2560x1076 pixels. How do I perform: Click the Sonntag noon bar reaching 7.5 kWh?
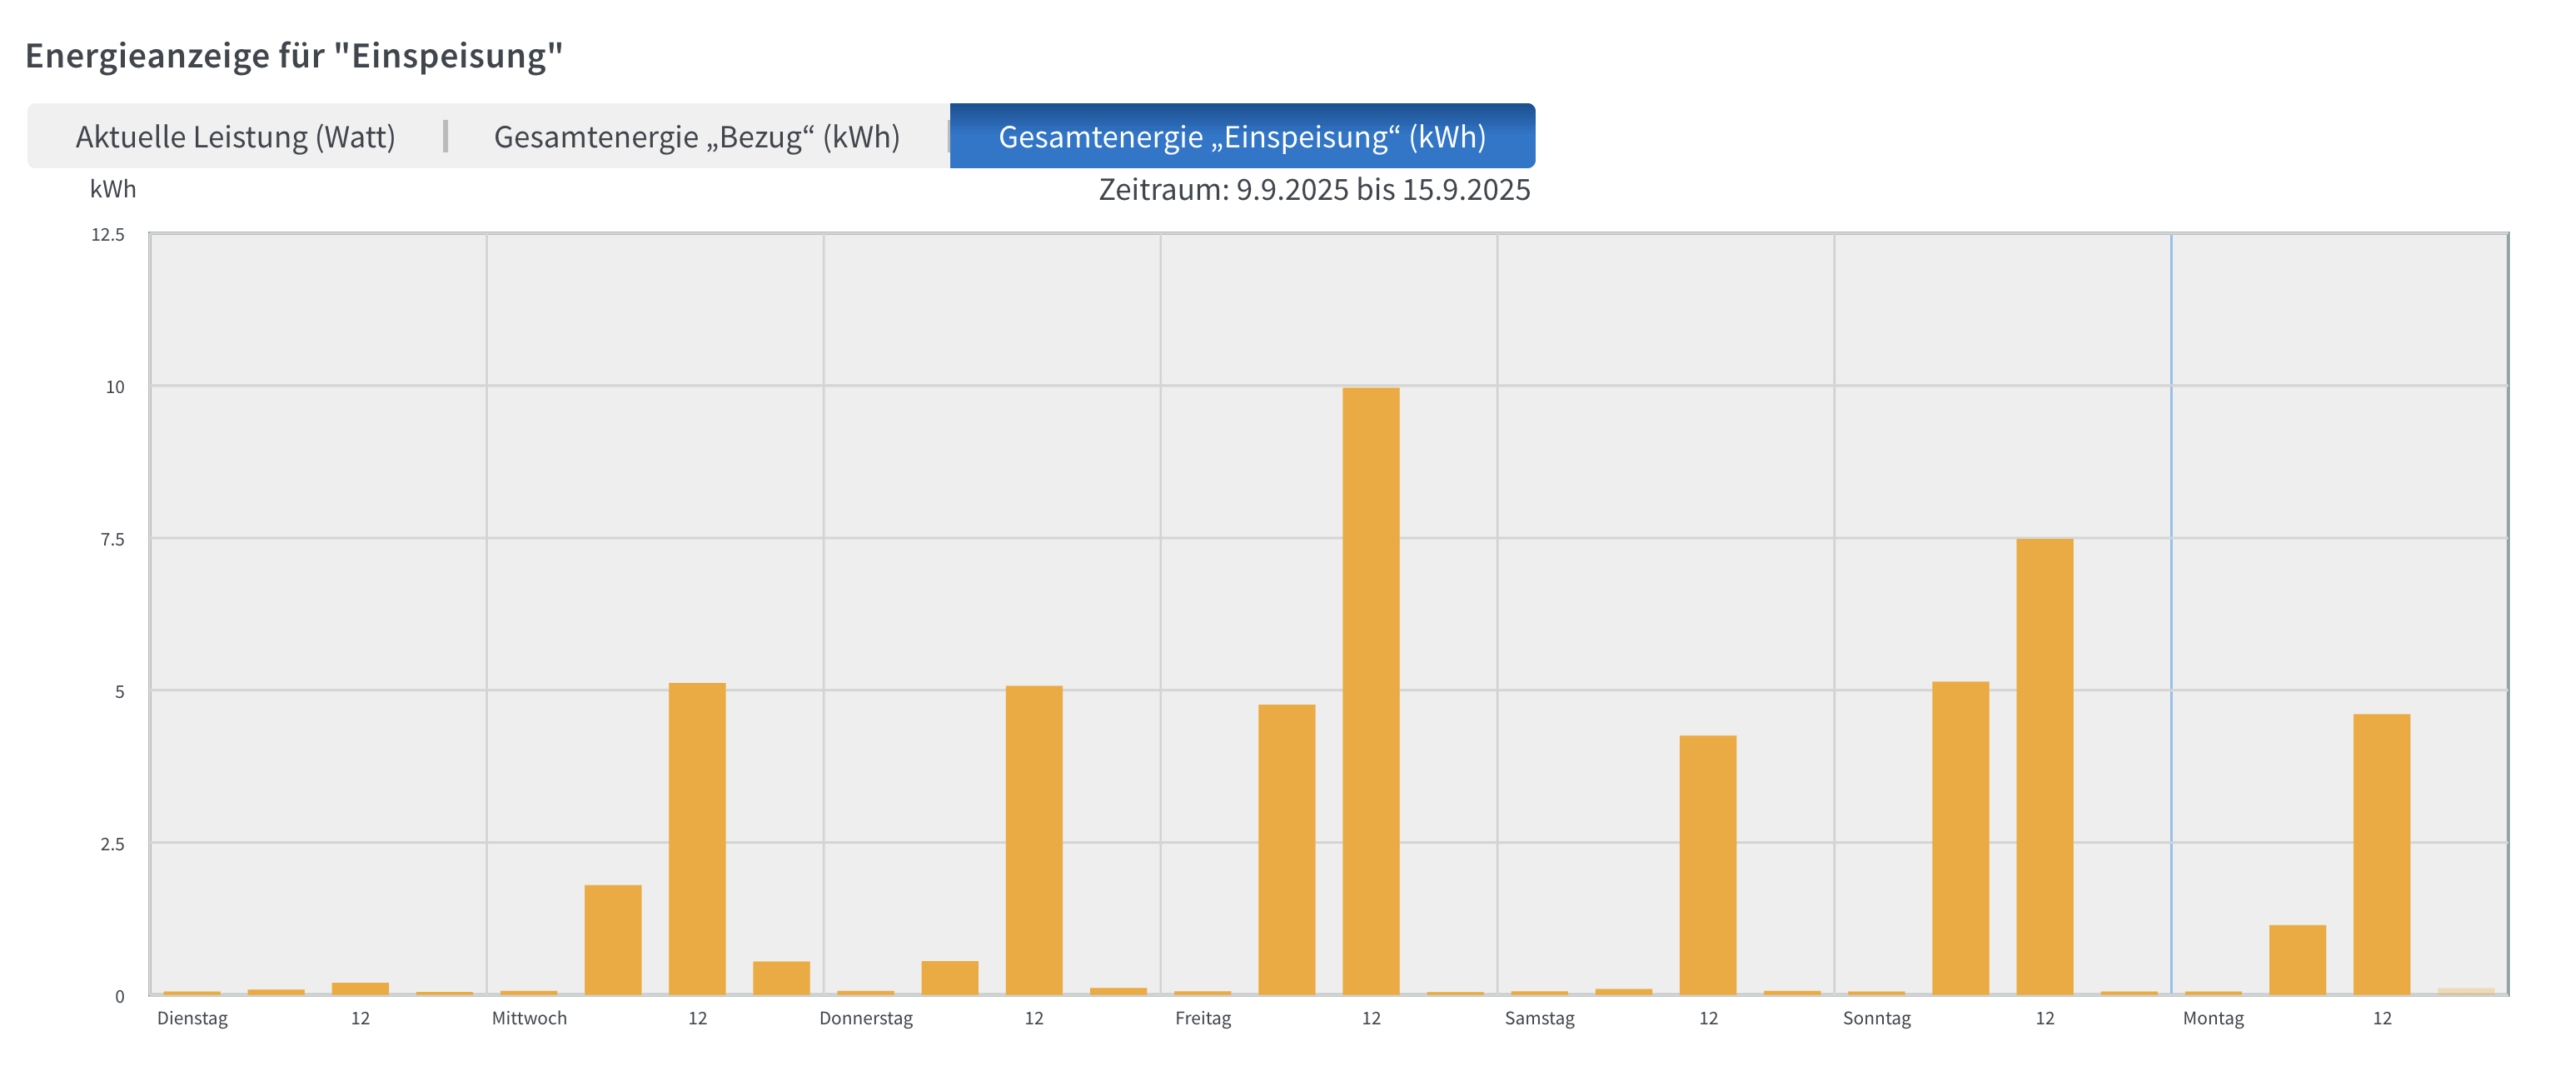(x=2044, y=766)
